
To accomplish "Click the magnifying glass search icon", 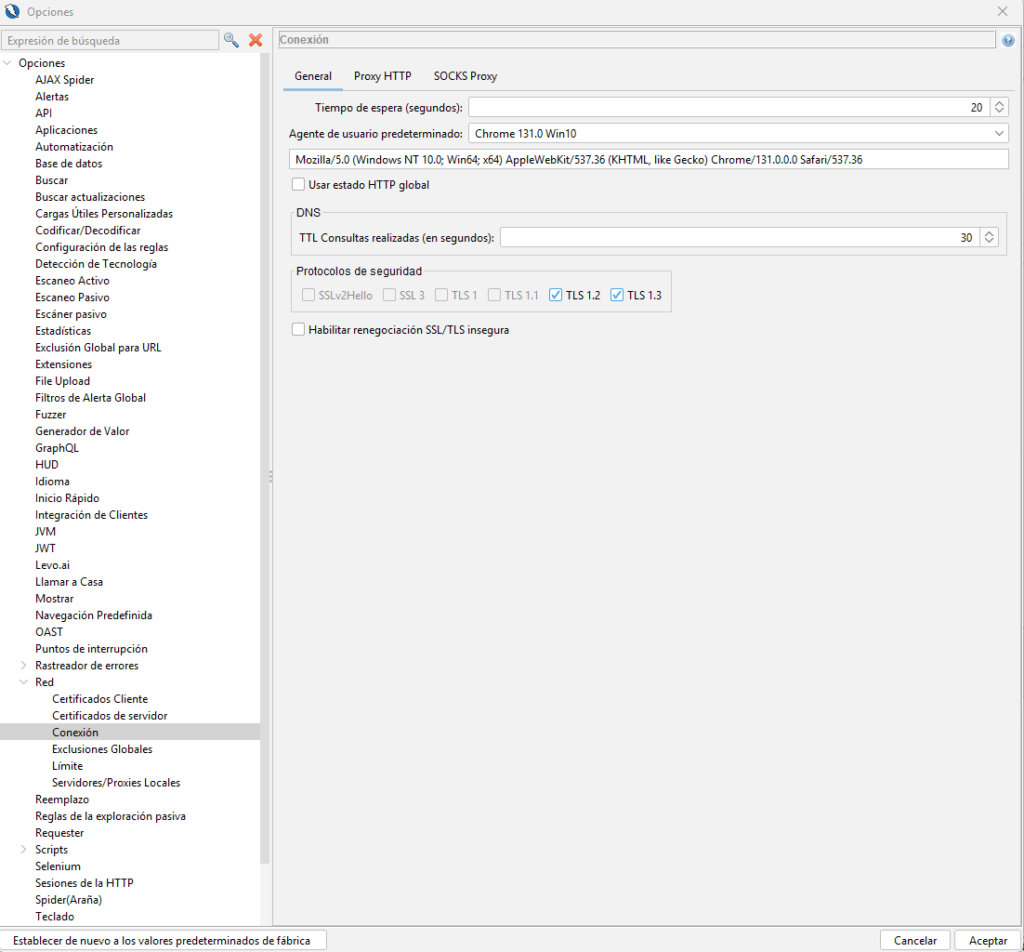I will [x=231, y=40].
